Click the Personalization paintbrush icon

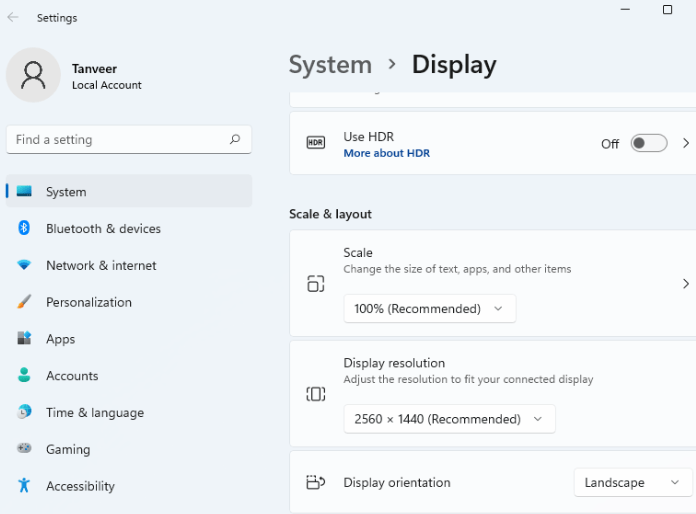click(24, 302)
